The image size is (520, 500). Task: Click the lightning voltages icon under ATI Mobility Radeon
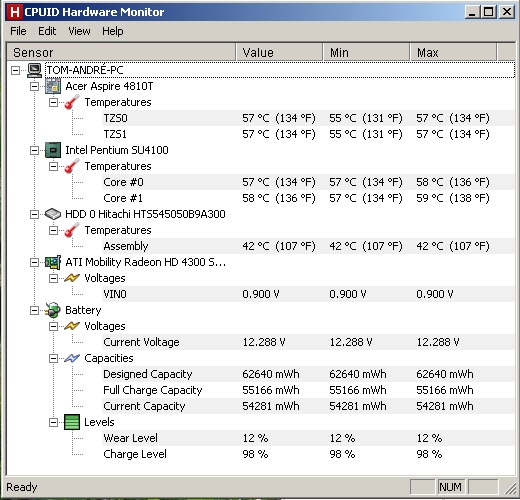(x=72, y=278)
